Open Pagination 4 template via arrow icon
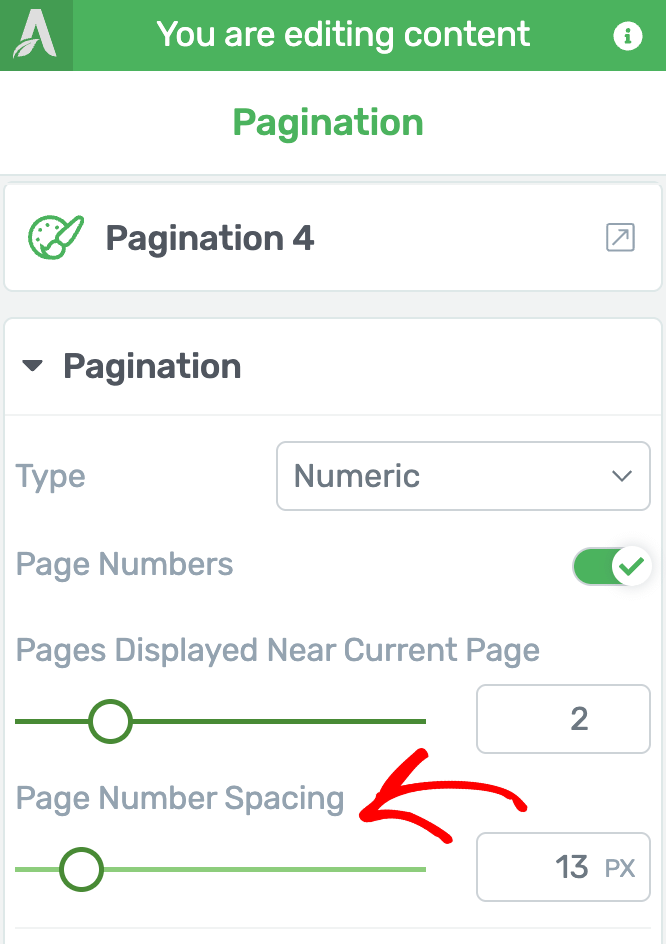Screen dimensions: 666x944 pyautogui.click(x=620, y=237)
